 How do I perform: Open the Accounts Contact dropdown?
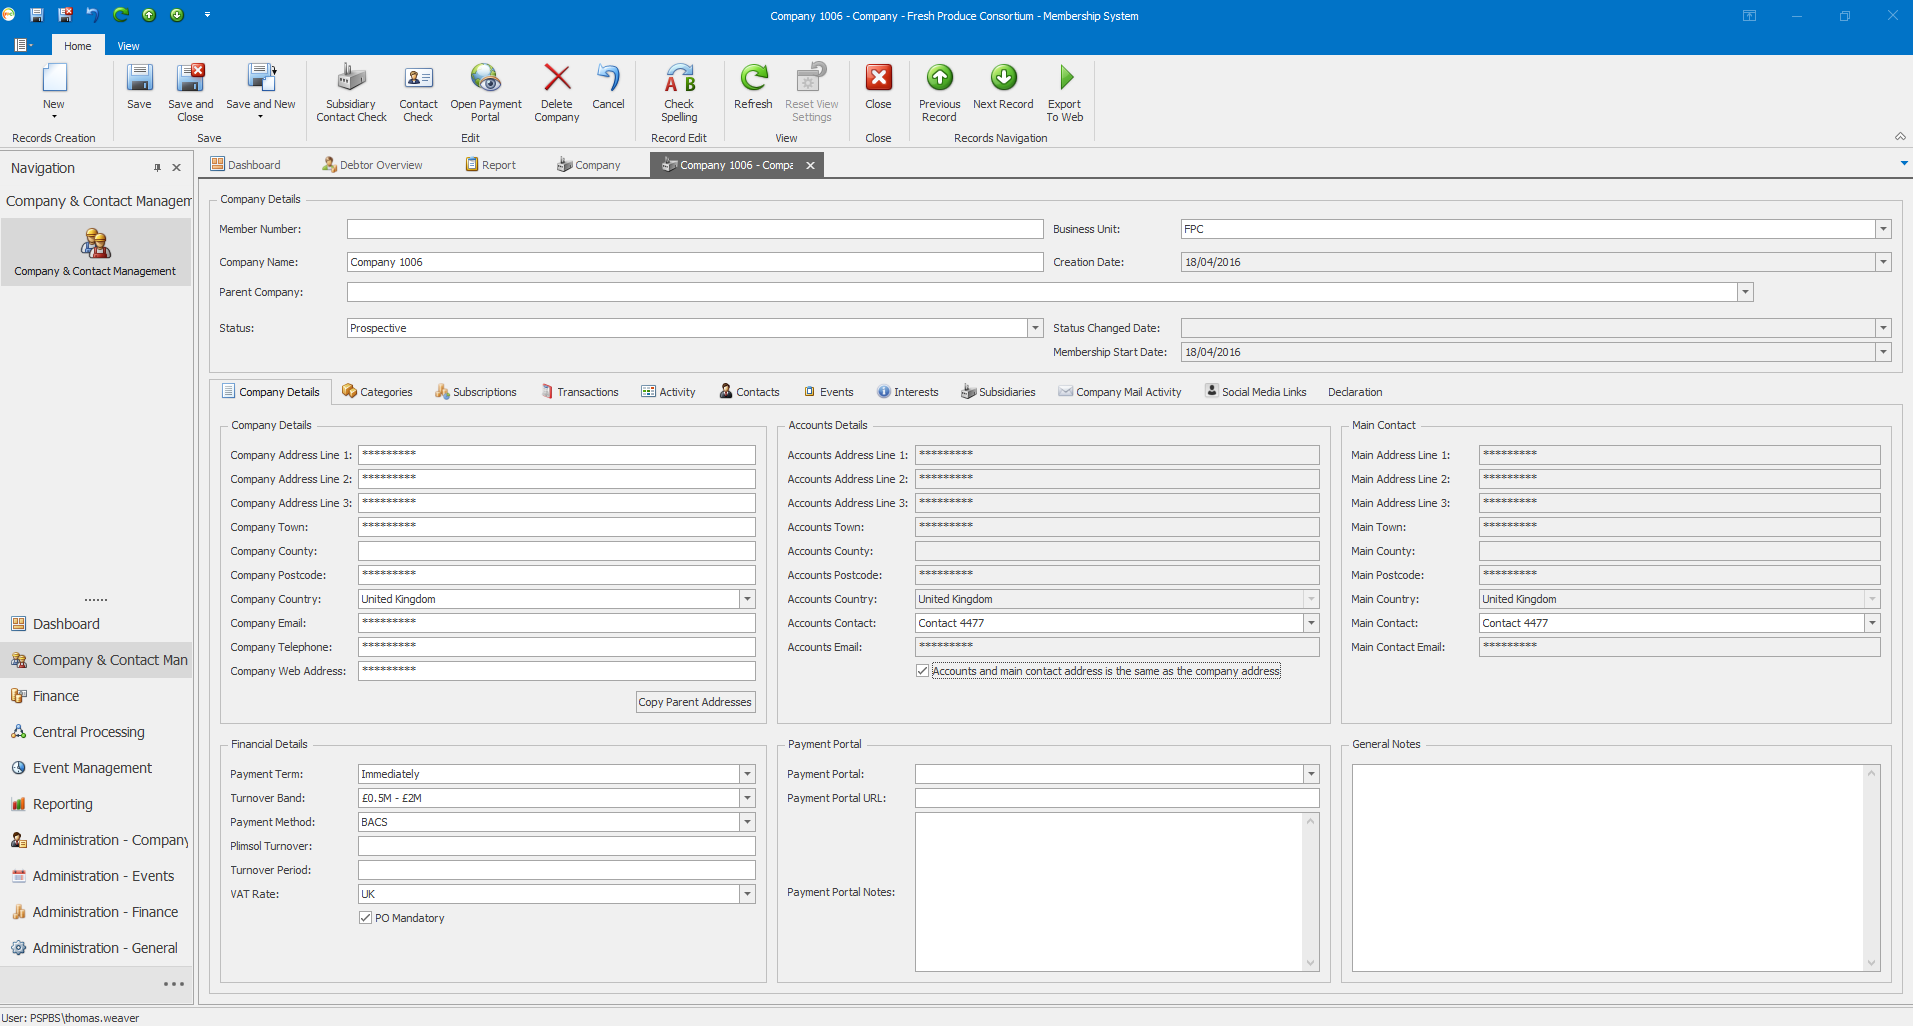pyautogui.click(x=1311, y=623)
